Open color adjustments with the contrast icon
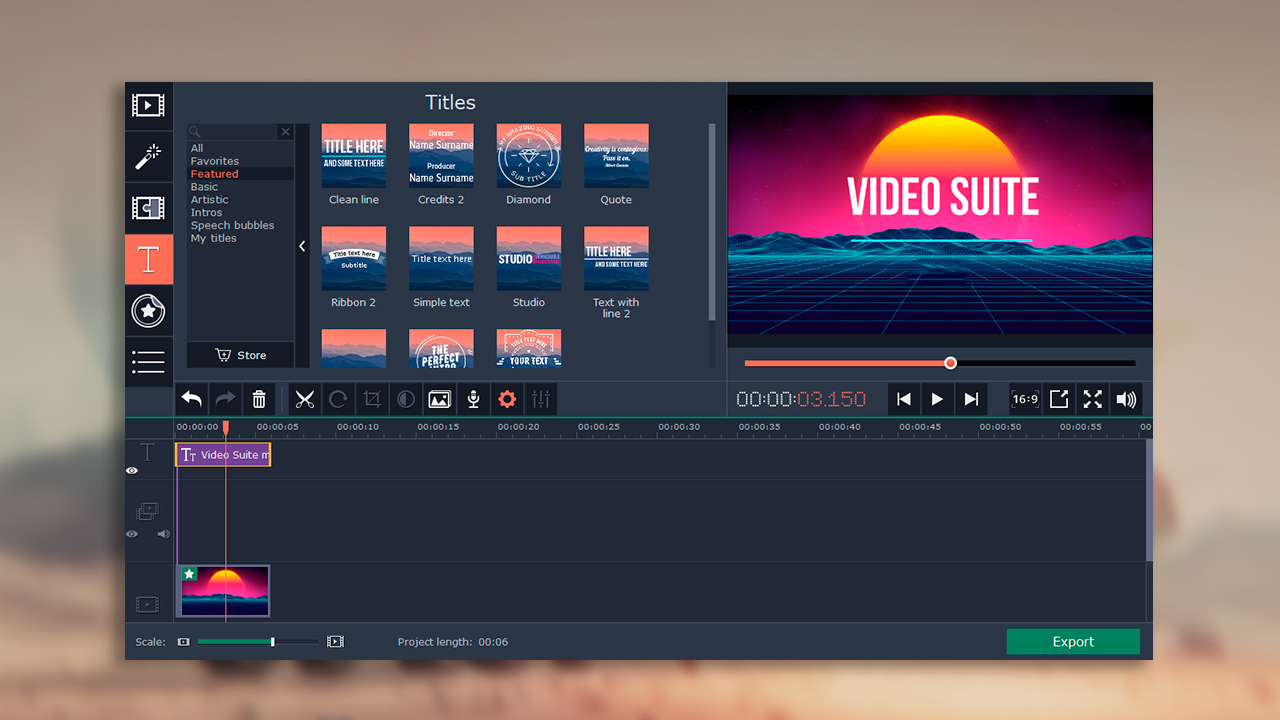This screenshot has height=720, width=1280. pyautogui.click(x=405, y=399)
